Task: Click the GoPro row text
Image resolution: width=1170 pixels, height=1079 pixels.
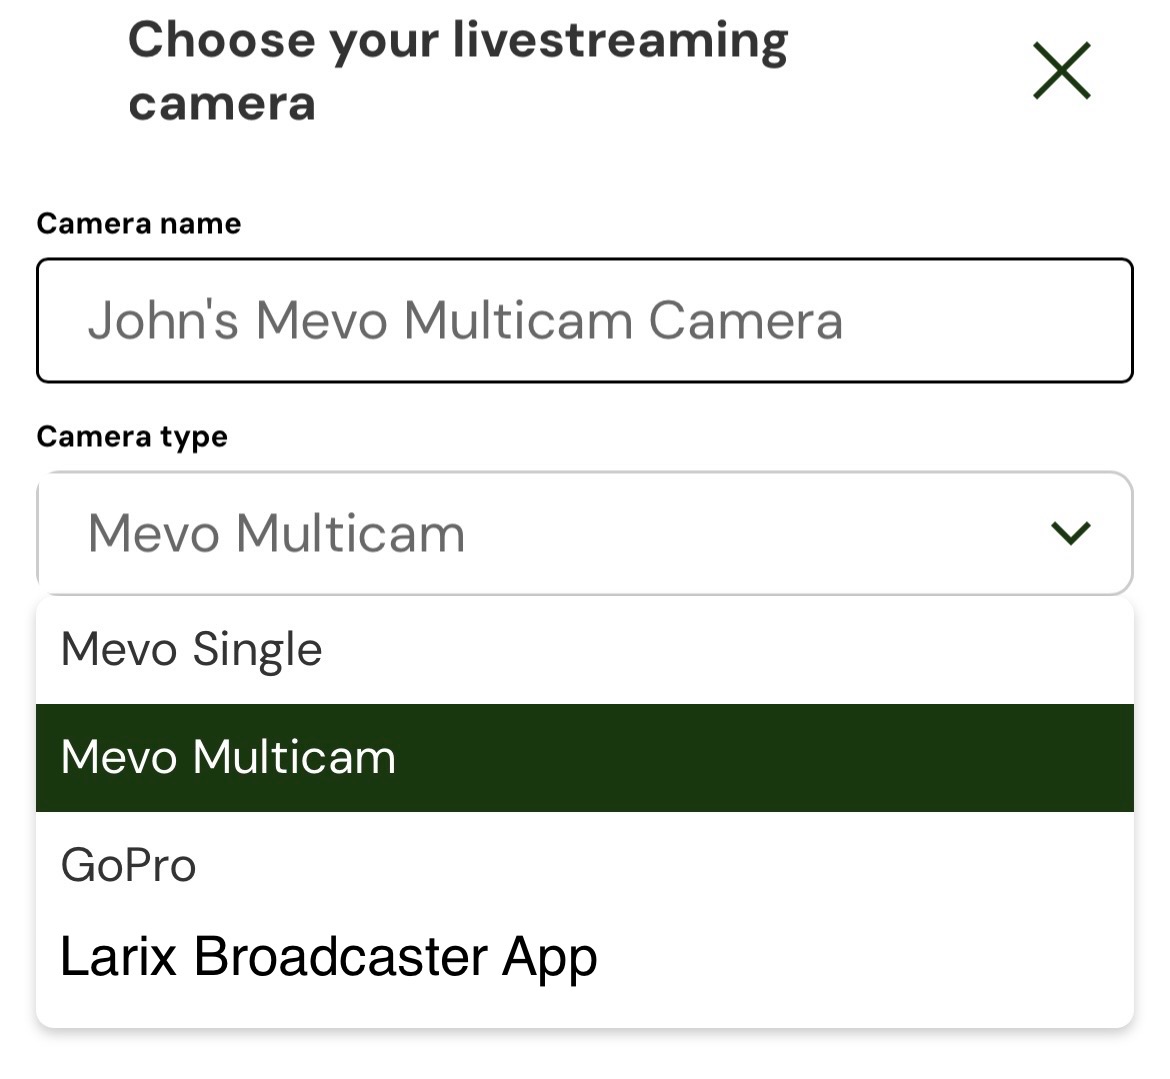Action: [x=128, y=865]
